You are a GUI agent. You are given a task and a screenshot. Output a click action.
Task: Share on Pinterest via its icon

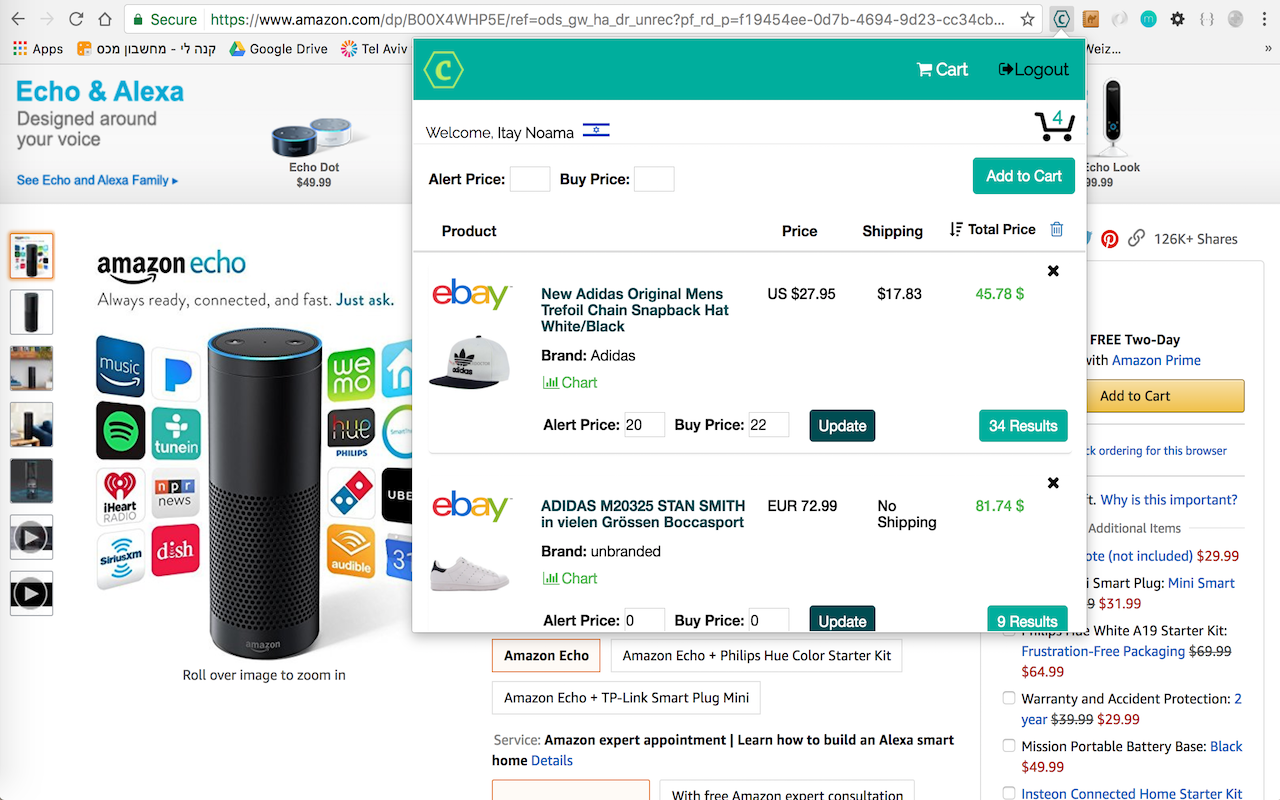(x=1109, y=239)
